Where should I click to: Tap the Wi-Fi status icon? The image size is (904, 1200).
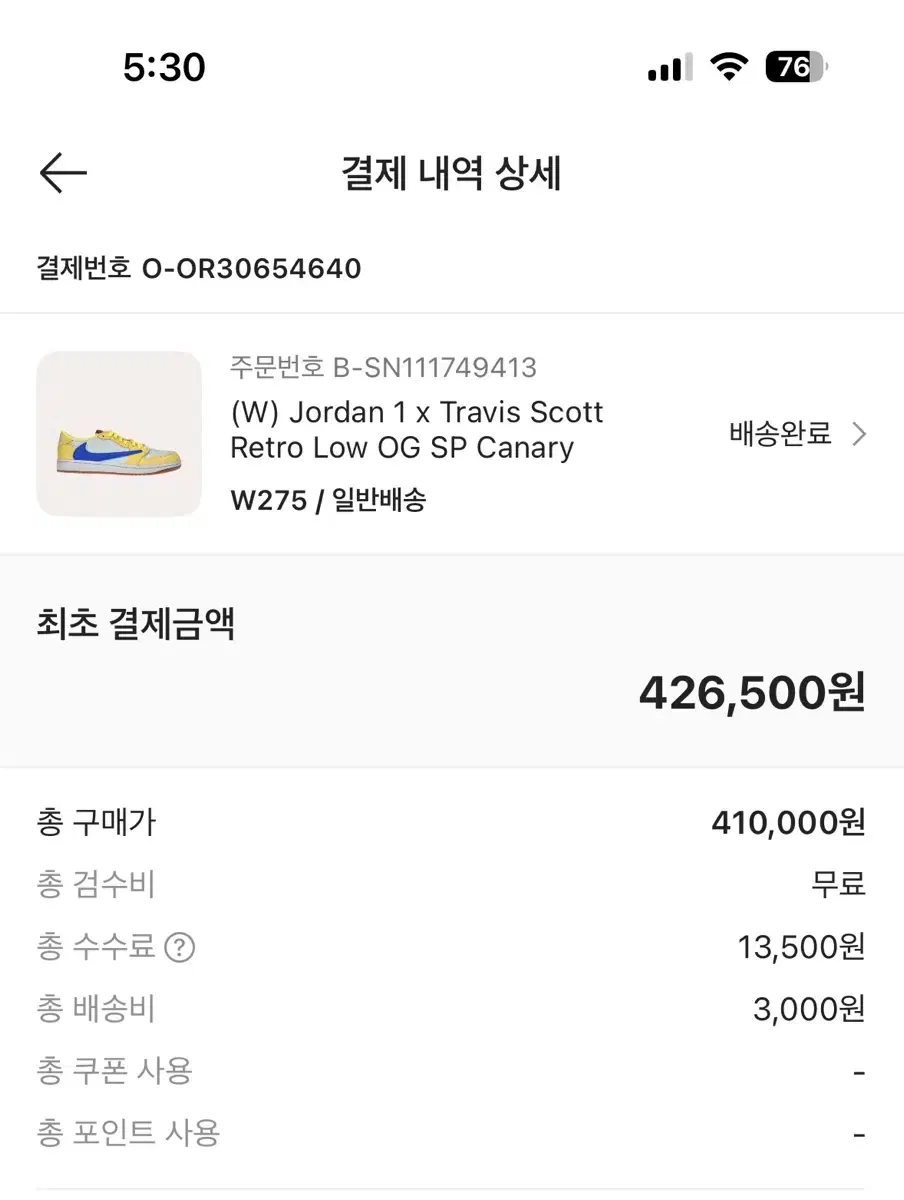pos(729,68)
